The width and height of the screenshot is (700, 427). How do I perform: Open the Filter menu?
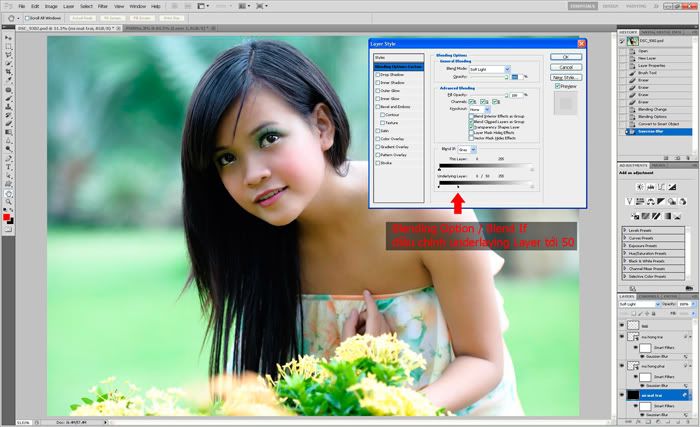103,6
